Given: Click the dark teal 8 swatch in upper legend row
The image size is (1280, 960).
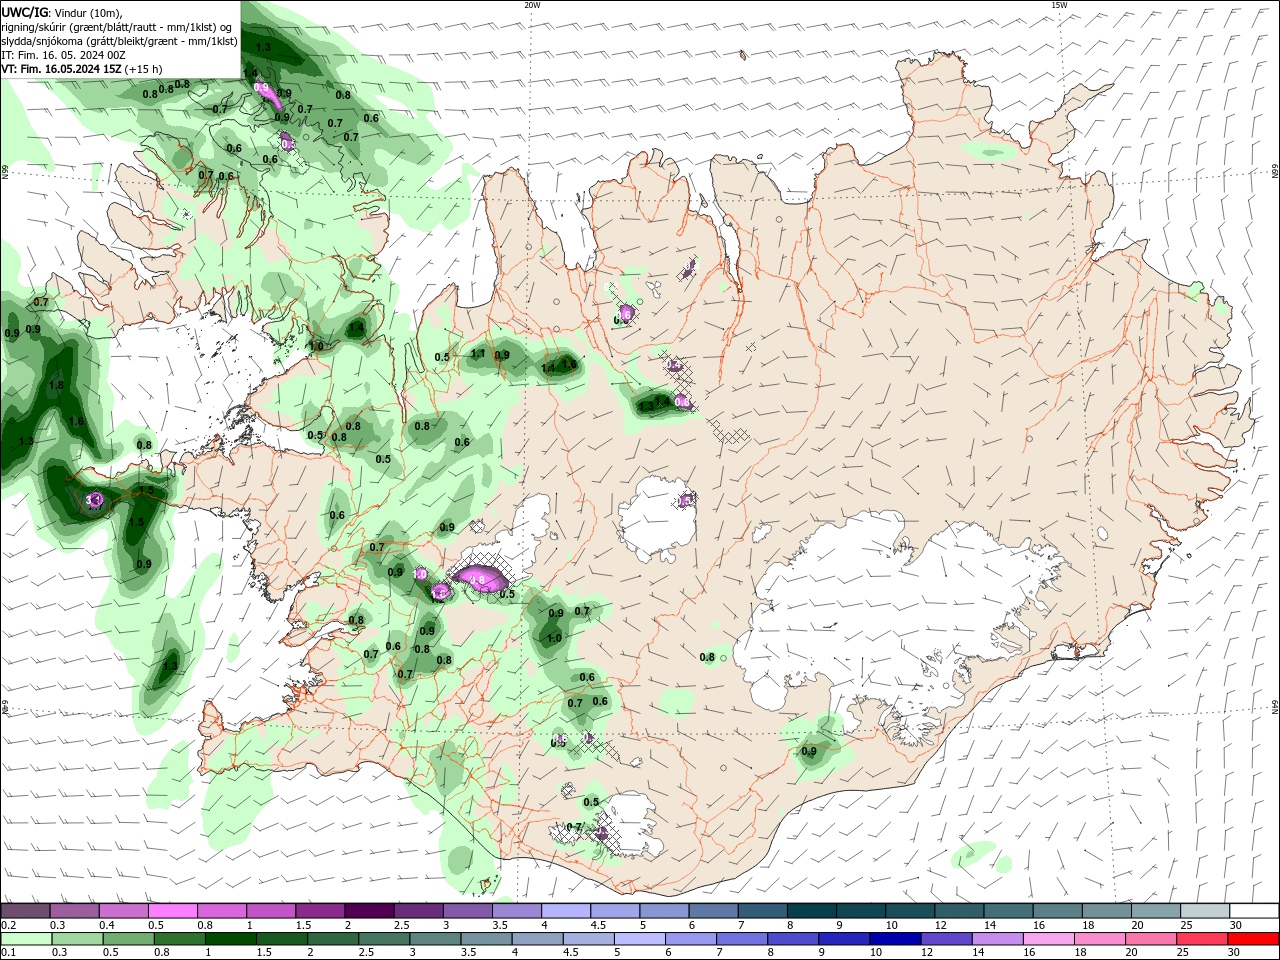Looking at the screenshot, I should coord(811,911).
